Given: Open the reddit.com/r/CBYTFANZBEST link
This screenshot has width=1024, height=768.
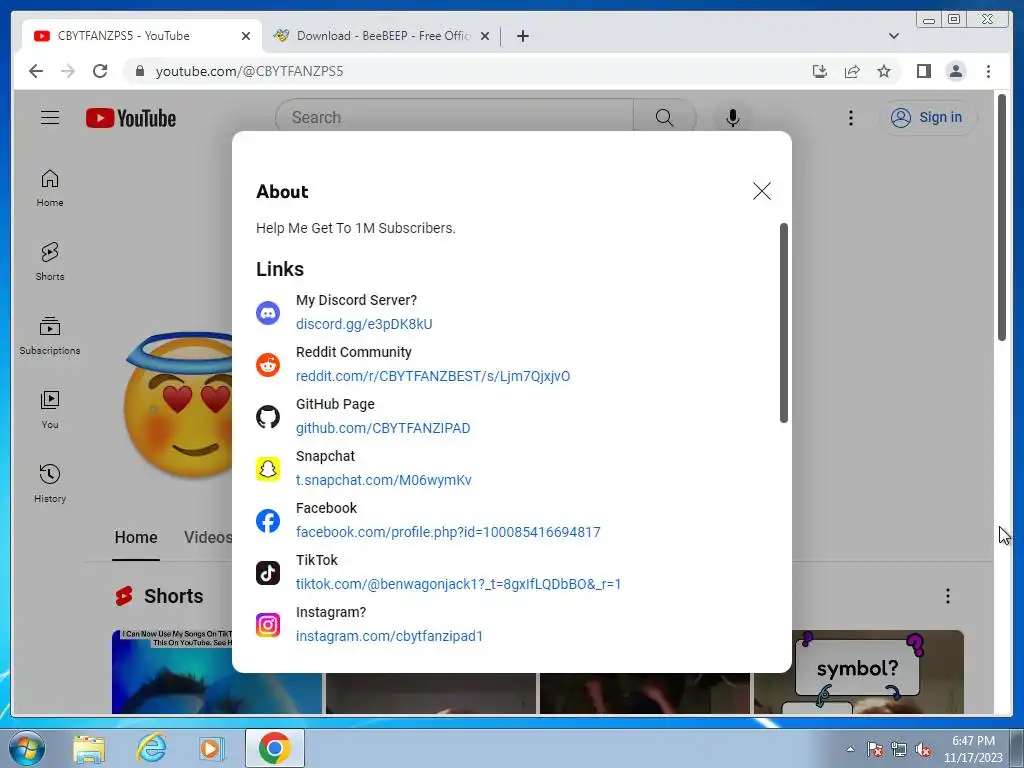Looking at the screenshot, I should 433,376.
